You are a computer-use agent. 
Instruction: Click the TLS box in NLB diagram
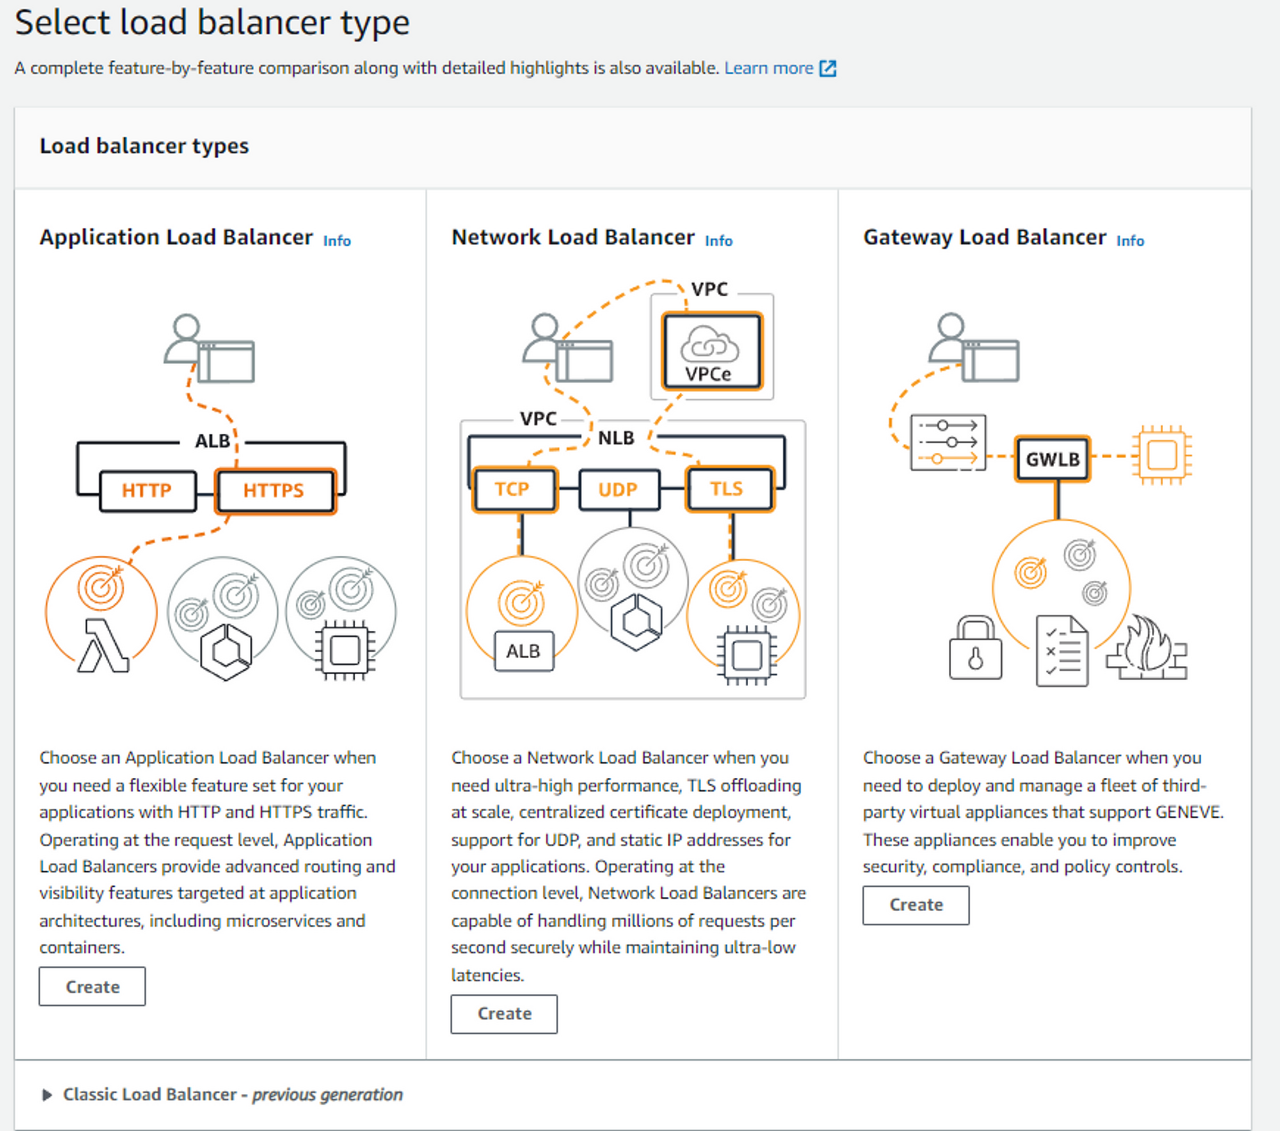[728, 489]
